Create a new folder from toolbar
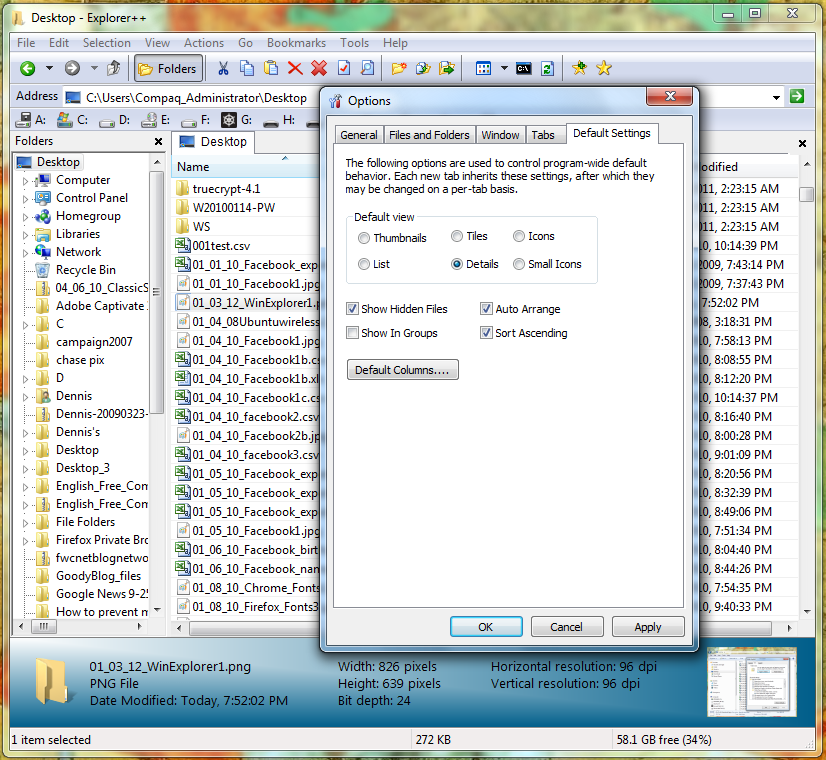This screenshot has width=826, height=760. [399, 68]
